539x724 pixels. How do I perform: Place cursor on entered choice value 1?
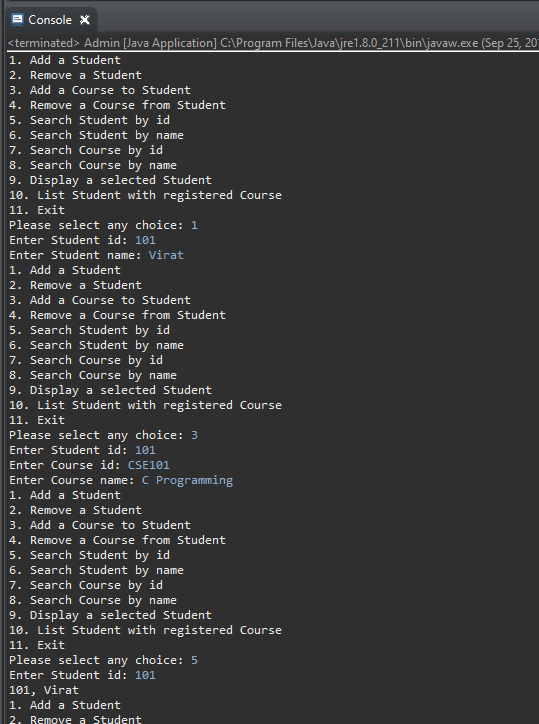tap(194, 225)
